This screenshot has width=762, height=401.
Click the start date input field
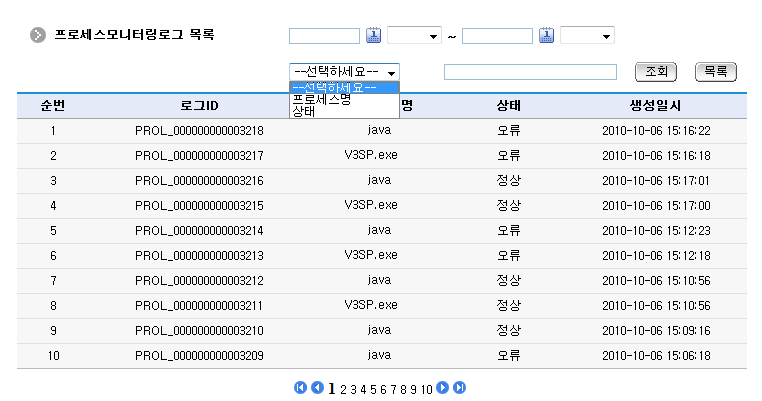324,36
